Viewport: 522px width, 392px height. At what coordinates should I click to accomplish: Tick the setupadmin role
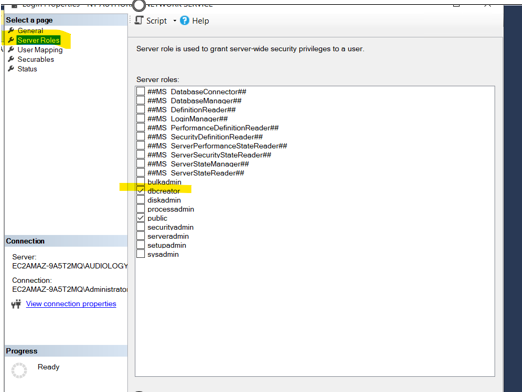tap(141, 245)
